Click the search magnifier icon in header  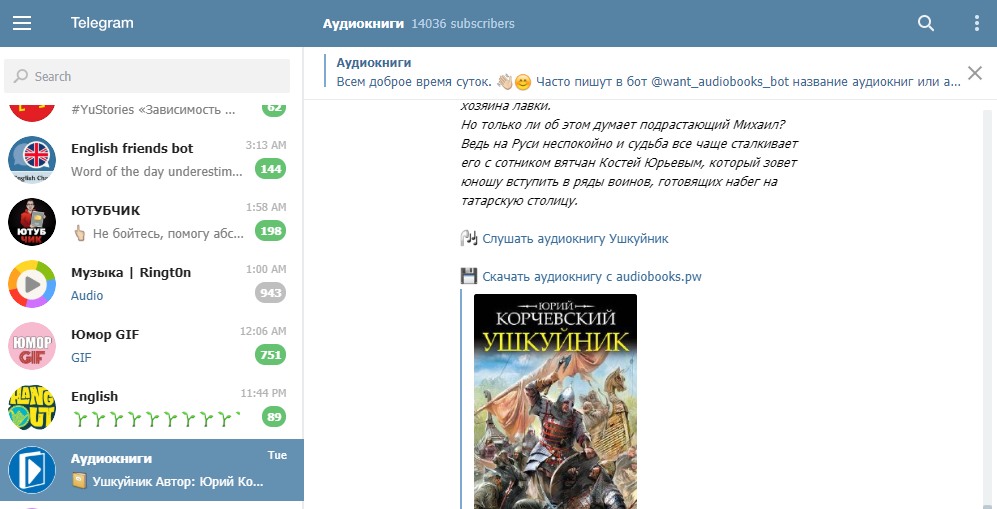(926, 23)
